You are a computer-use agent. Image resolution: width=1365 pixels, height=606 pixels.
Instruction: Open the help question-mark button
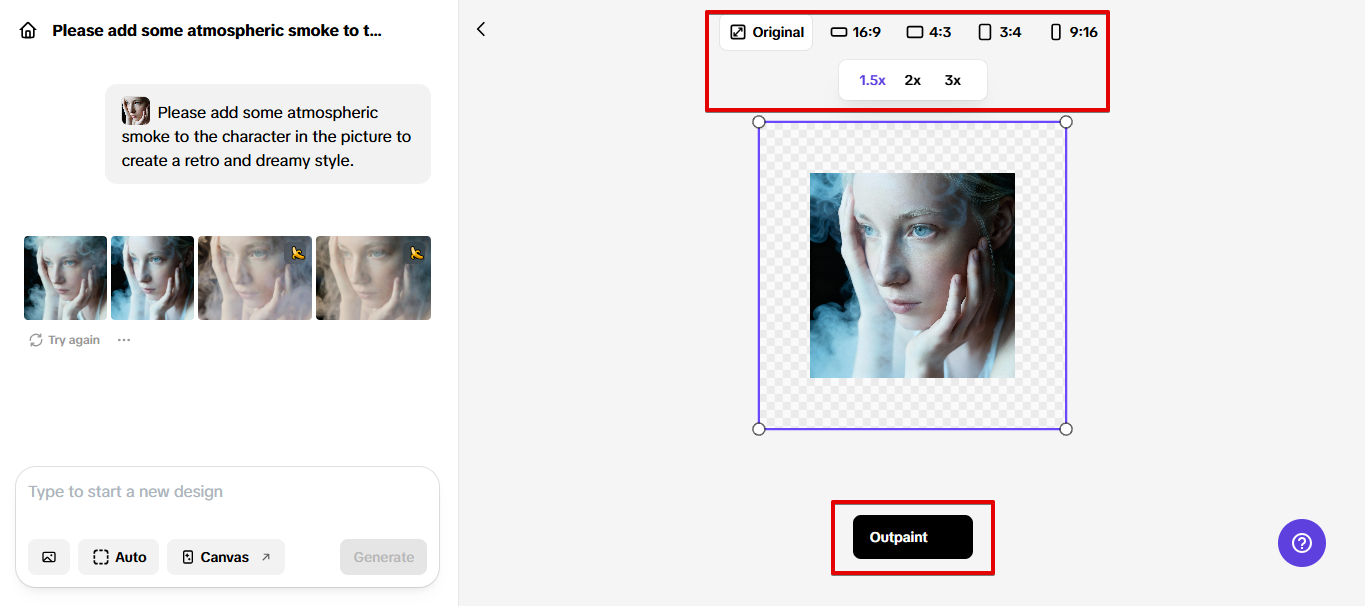click(x=1301, y=543)
